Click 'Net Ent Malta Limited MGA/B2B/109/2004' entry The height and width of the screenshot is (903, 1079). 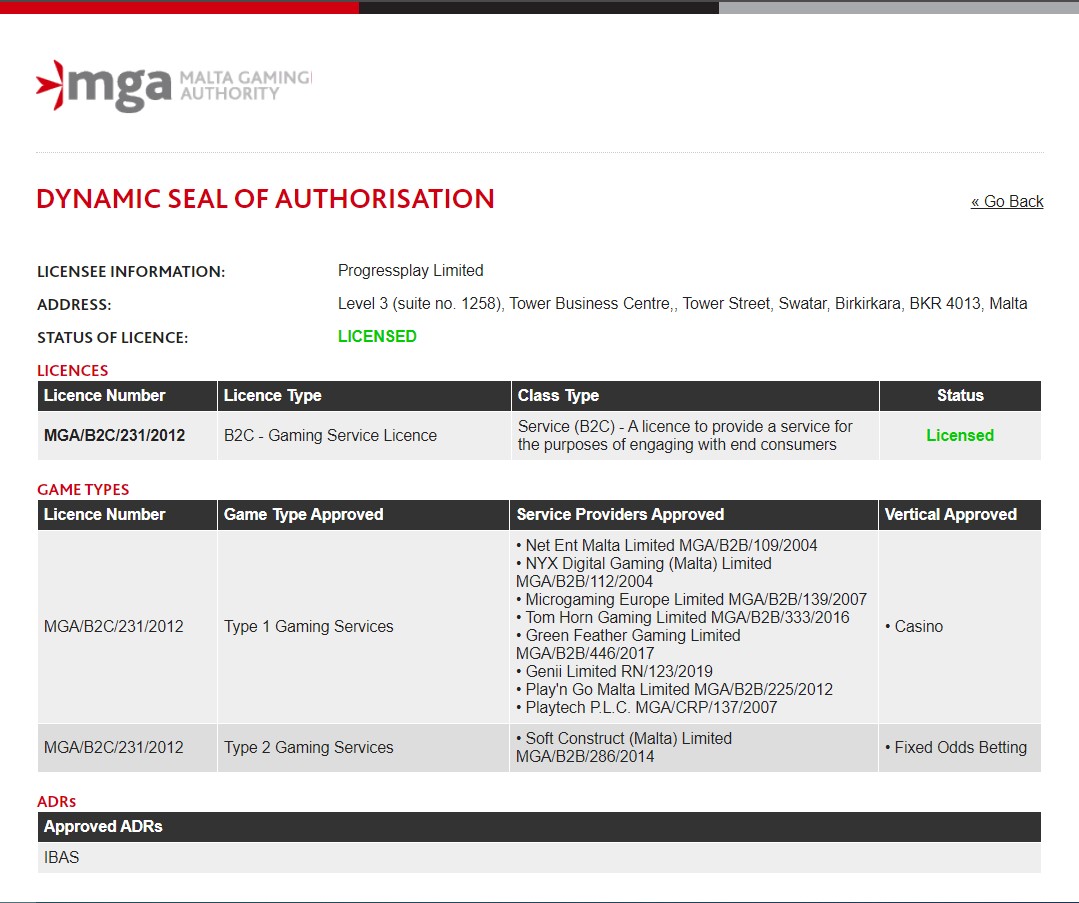point(667,546)
